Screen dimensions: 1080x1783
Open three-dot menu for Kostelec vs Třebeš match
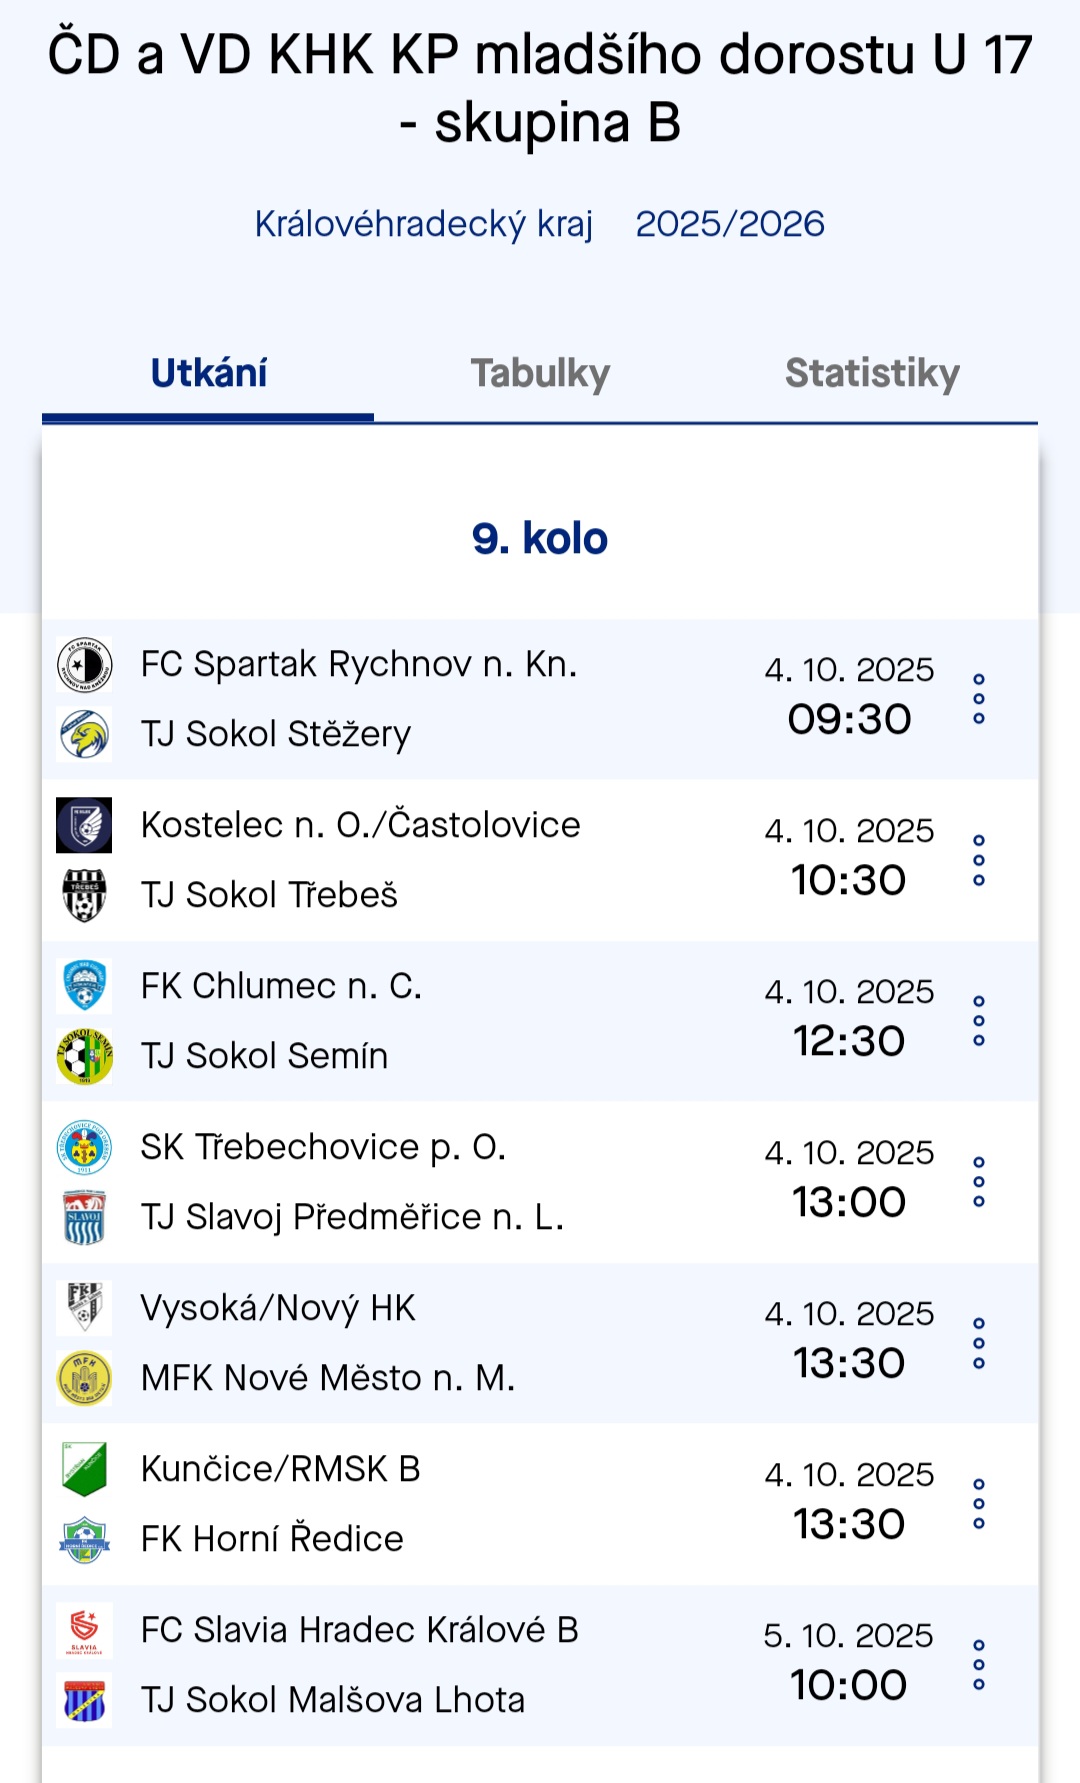click(x=979, y=860)
